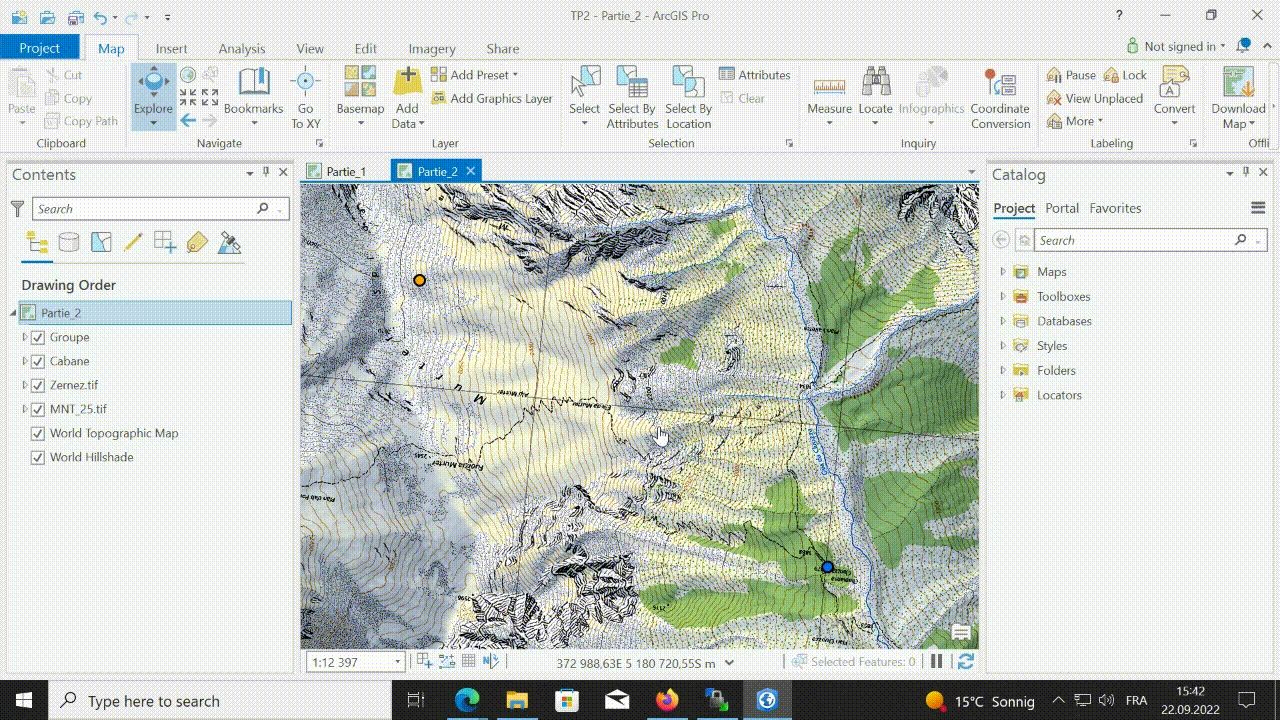Refresh the map view in status bar
Image resolution: width=1280 pixels, height=720 pixels.
click(965, 661)
